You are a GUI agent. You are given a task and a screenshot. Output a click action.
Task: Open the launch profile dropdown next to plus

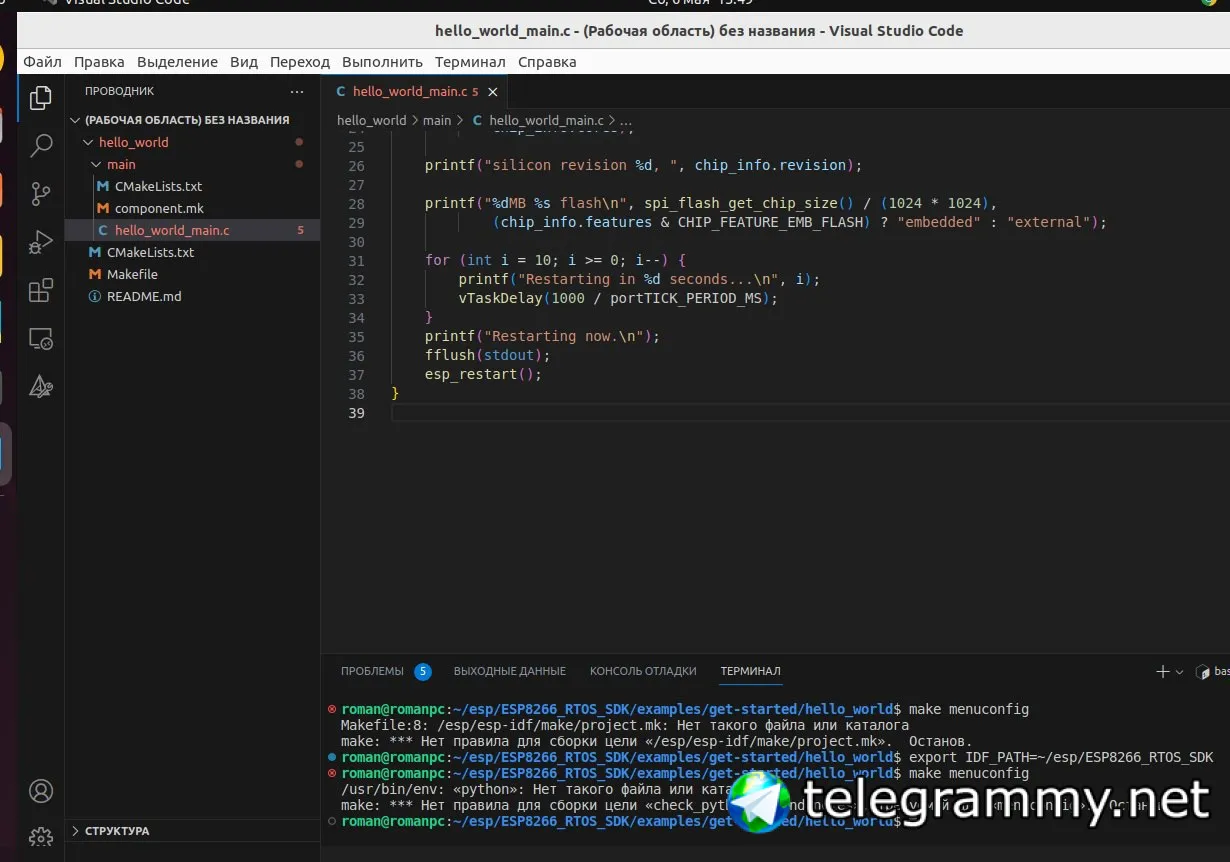pos(1180,672)
